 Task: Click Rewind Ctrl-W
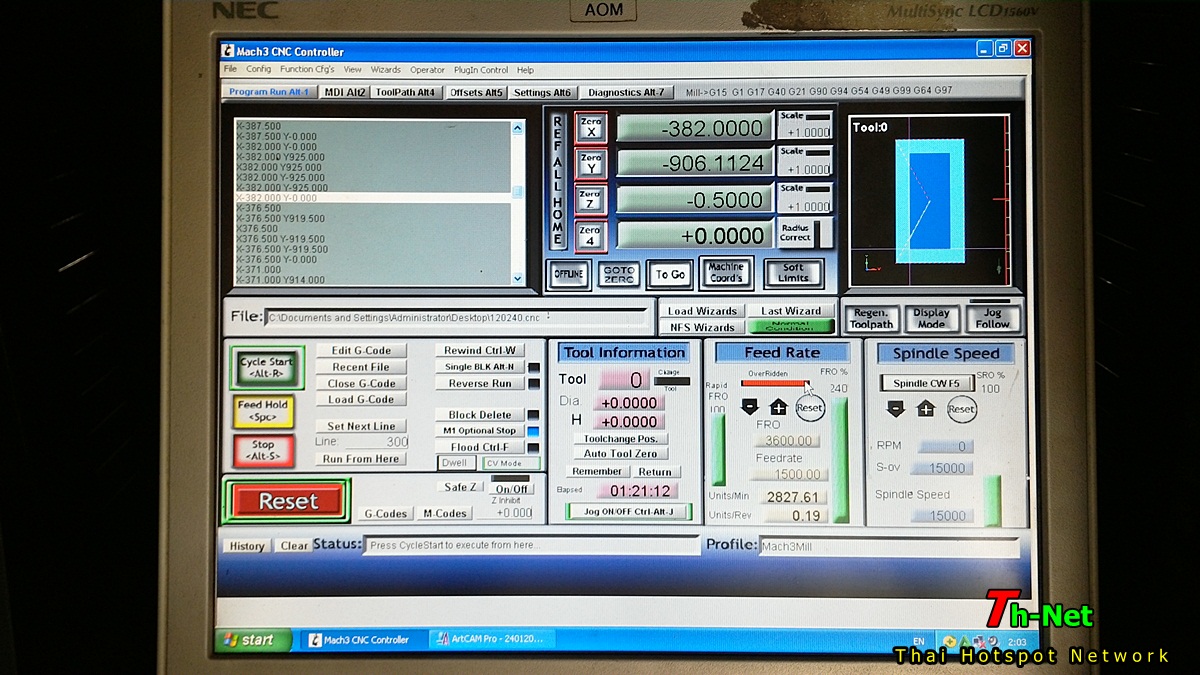[x=479, y=351]
